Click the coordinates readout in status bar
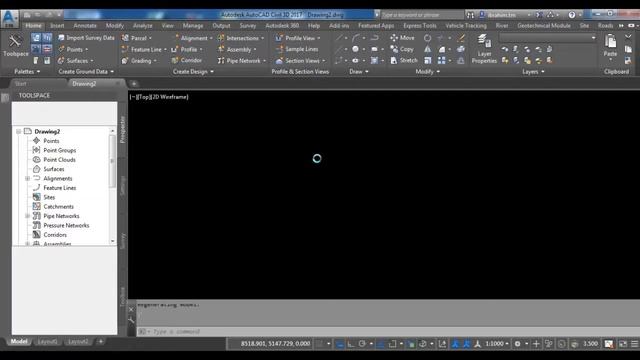Viewport: 640px width, 360px height. [275, 344]
